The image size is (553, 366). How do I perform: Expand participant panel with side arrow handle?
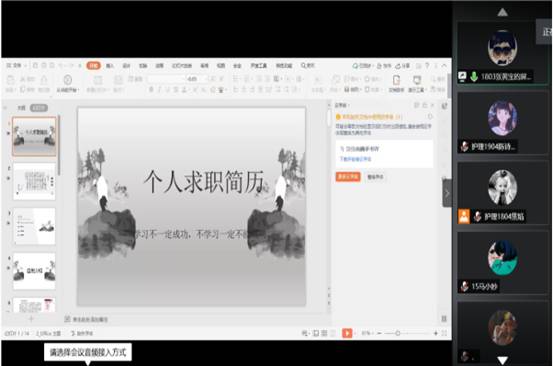click(447, 193)
